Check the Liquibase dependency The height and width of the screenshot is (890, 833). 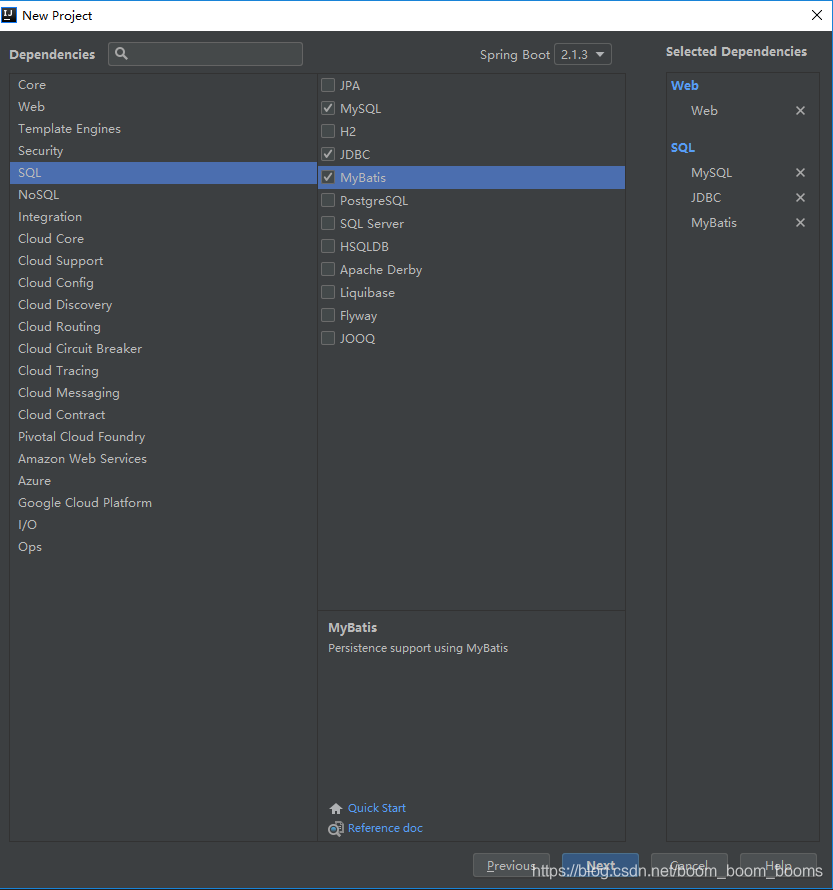point(328,292)
